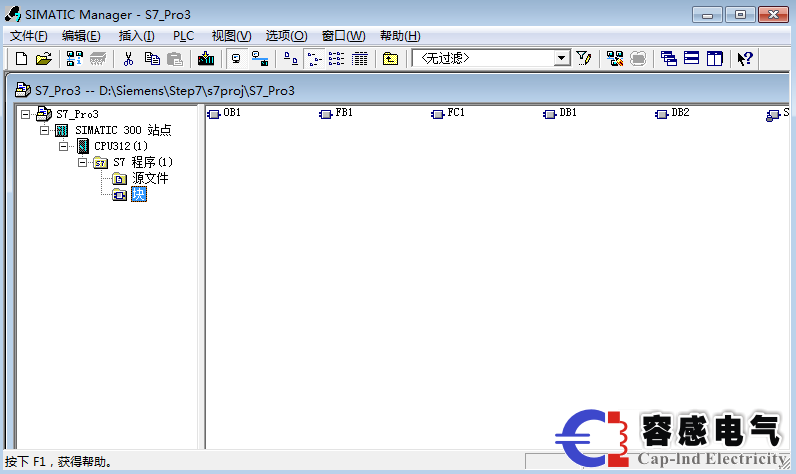Viewport: 796px width, 474px height.
Task: Click the Simulate Modules icon
Action: (x=615, y=59)
